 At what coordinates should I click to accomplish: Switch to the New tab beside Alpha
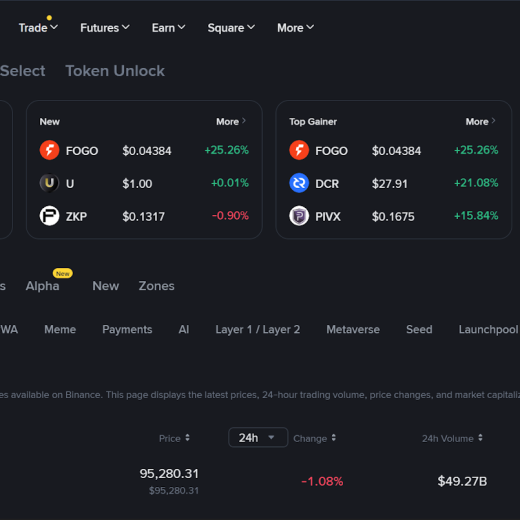106,286
